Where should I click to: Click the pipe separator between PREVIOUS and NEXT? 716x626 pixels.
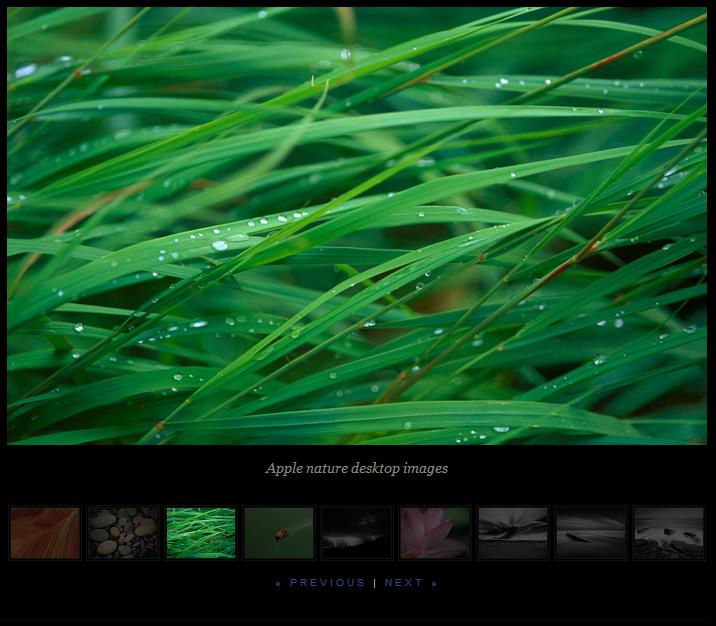click(375, 583)
